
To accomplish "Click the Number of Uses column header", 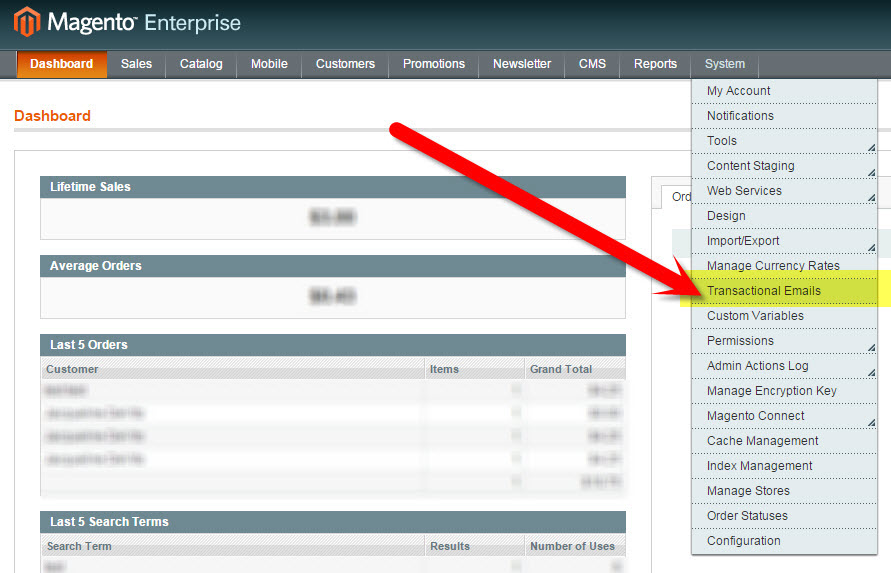I will click(x=575, y=546).
